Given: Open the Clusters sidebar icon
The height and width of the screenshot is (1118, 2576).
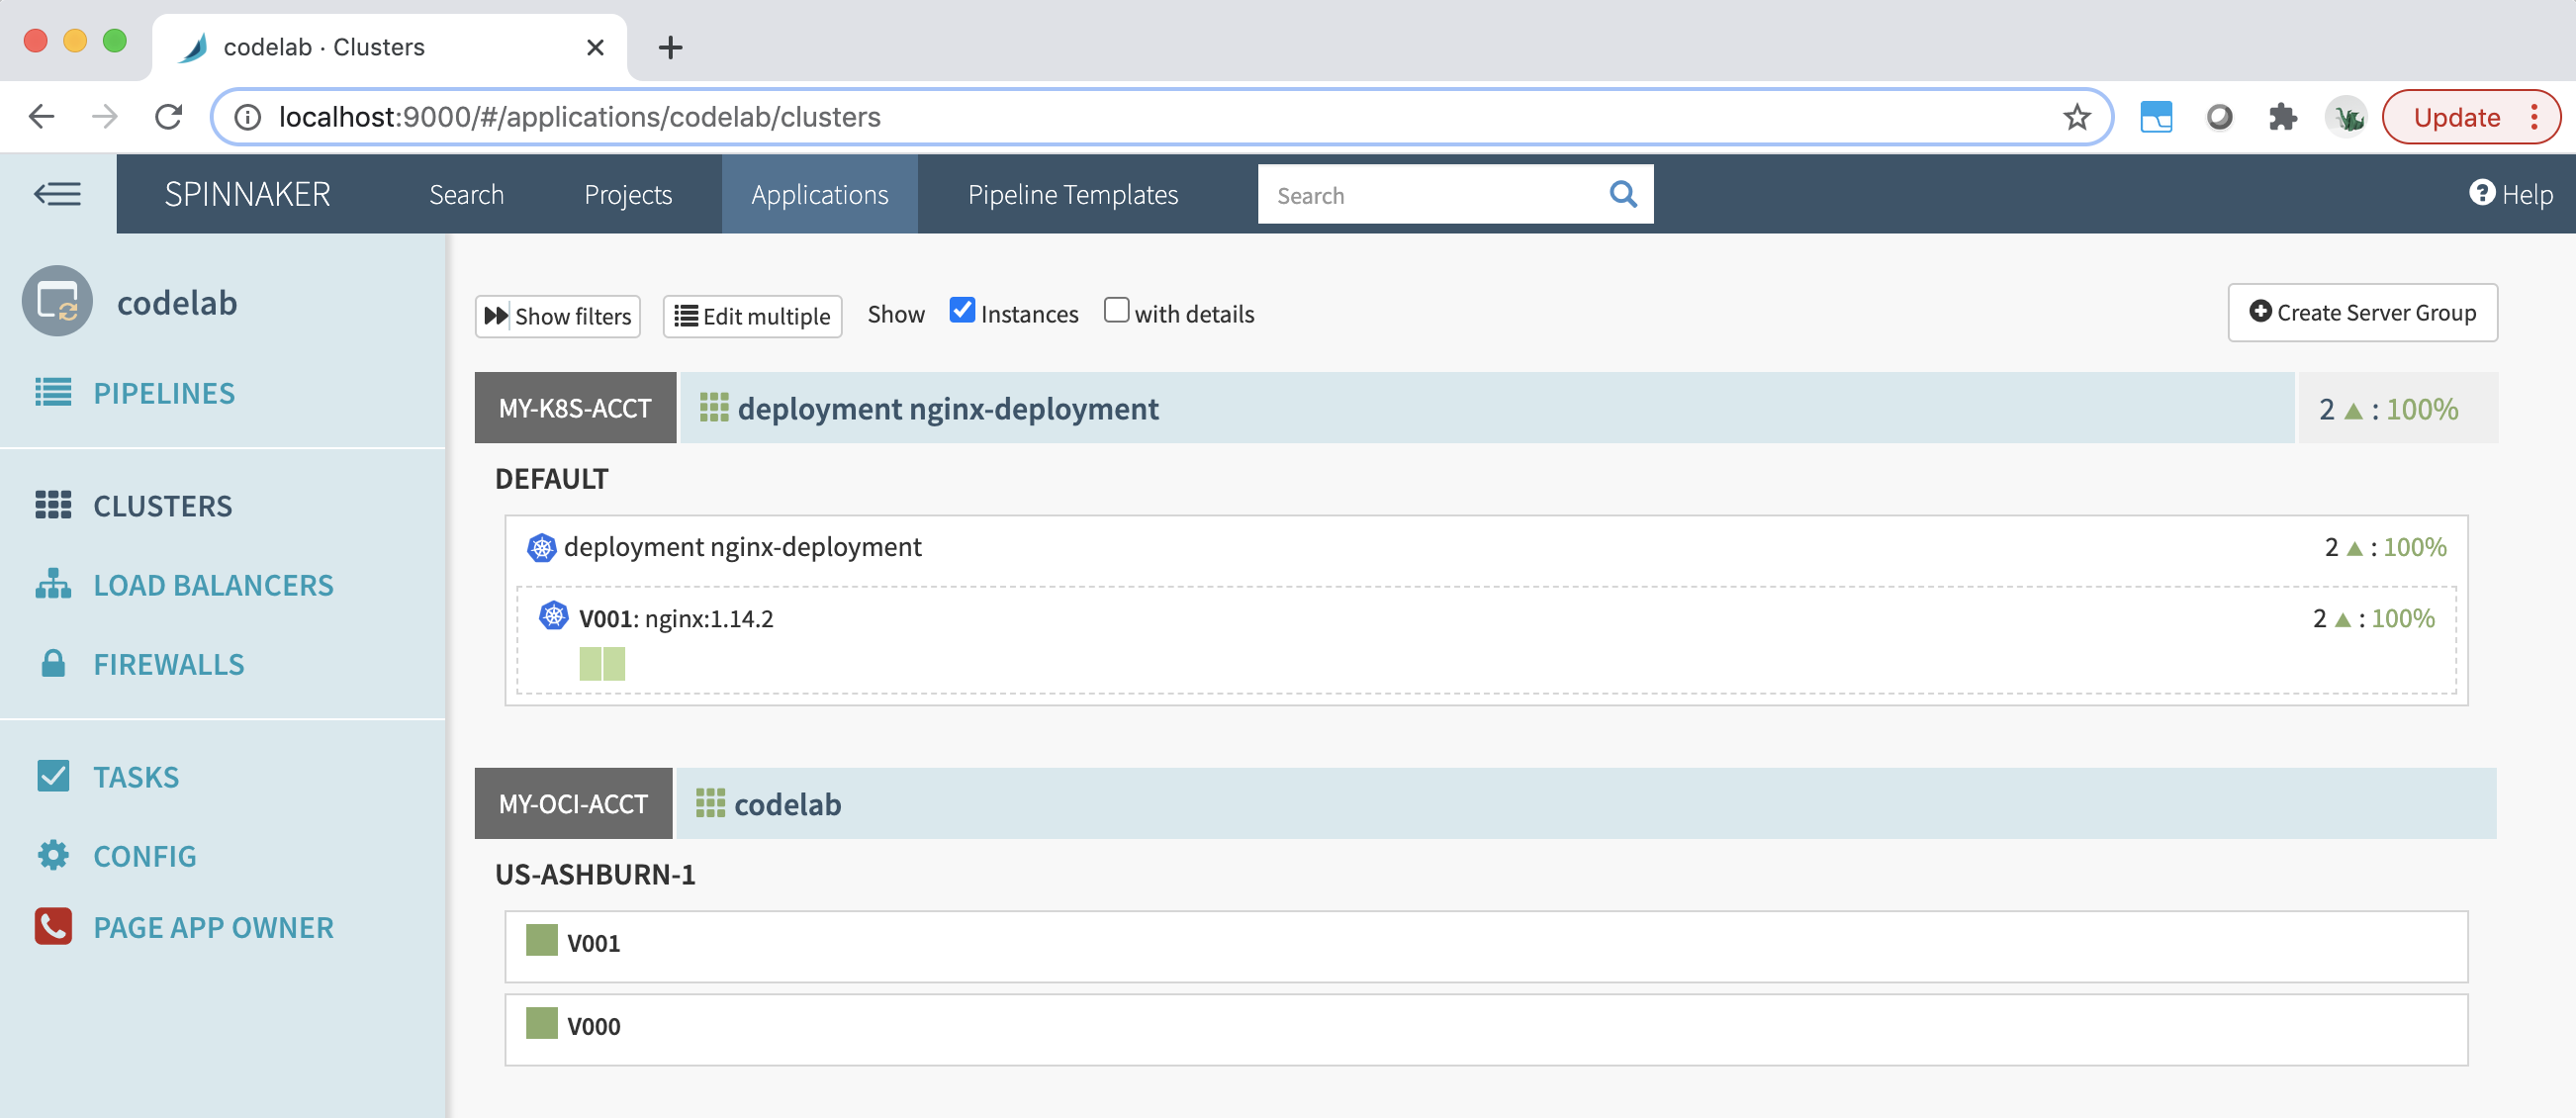Looking at the screenshot, I should [x=54, y=506].
